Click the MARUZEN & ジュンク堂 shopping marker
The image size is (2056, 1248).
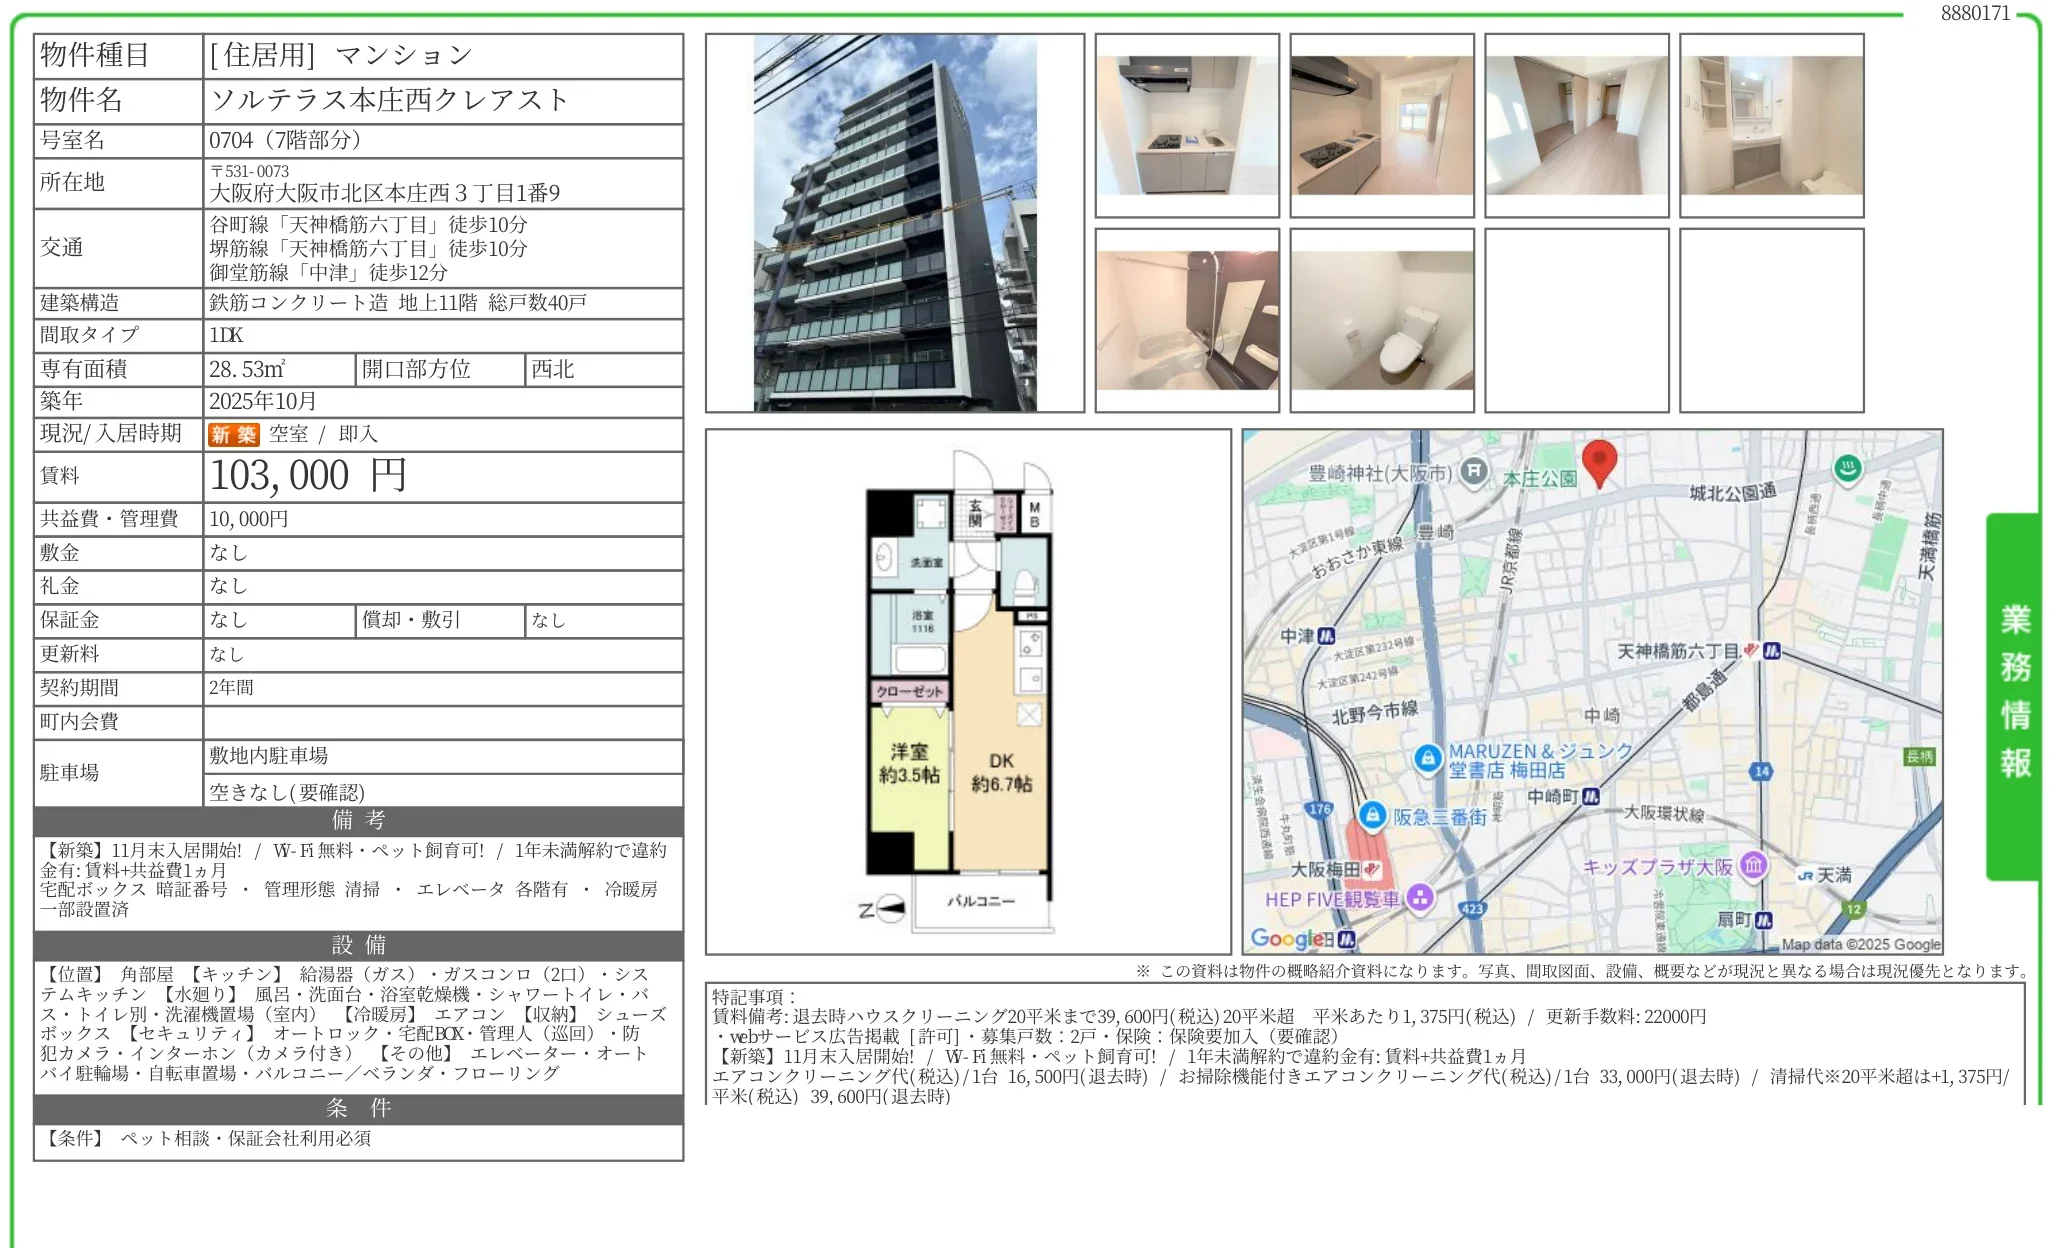pyautogui.click(x=1428, y=758)
